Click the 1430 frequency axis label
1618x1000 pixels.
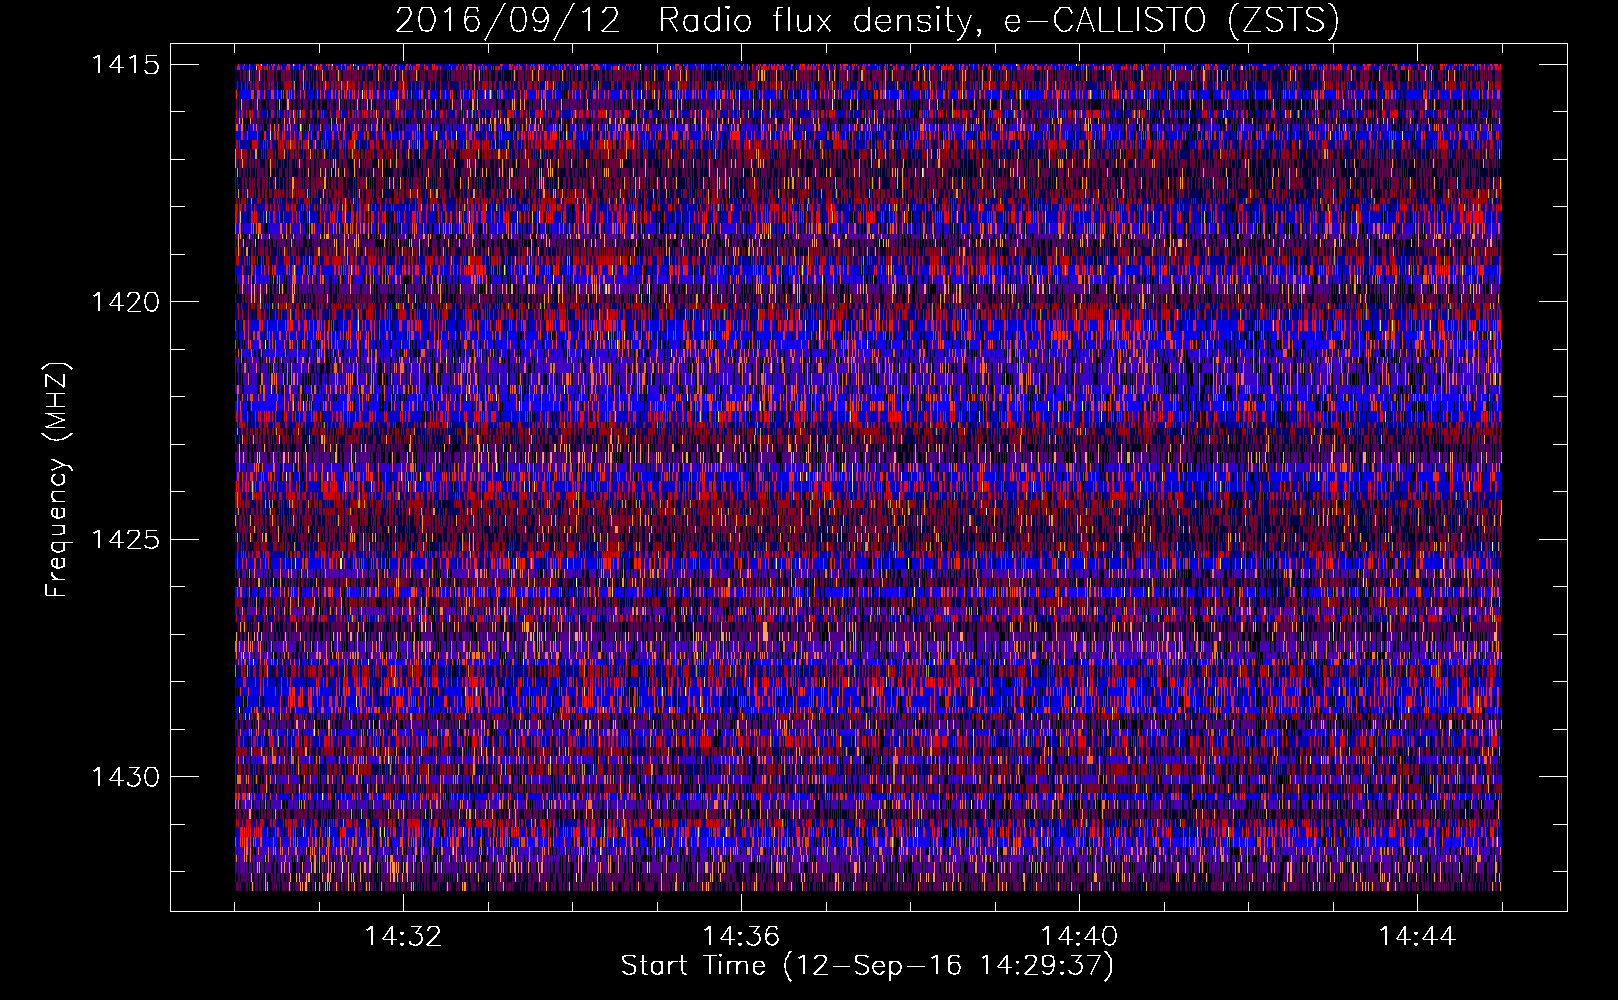click(125, 777)
